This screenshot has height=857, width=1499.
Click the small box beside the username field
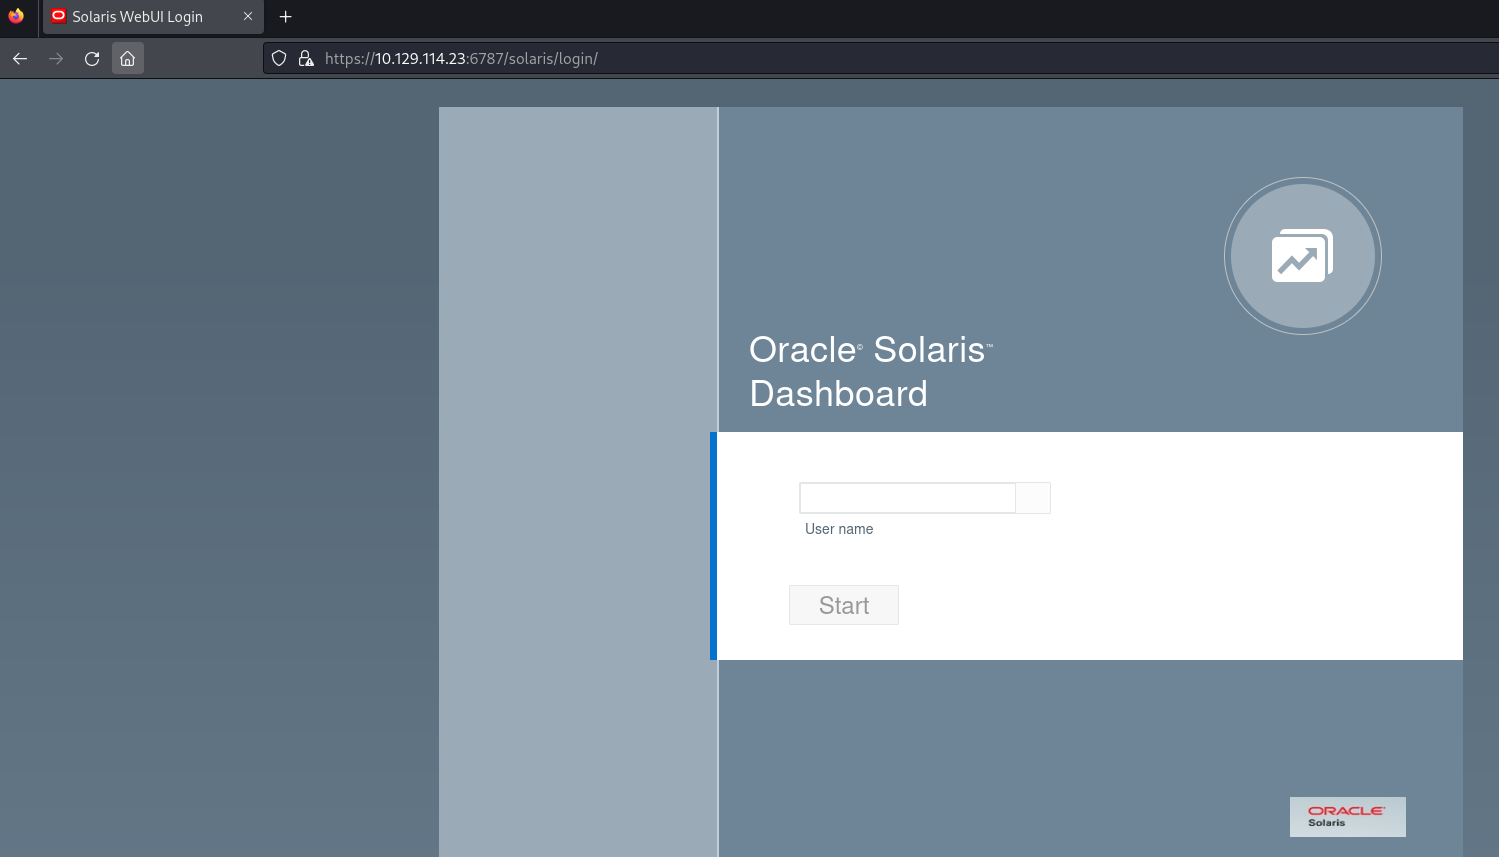[x=1033, y=498]
